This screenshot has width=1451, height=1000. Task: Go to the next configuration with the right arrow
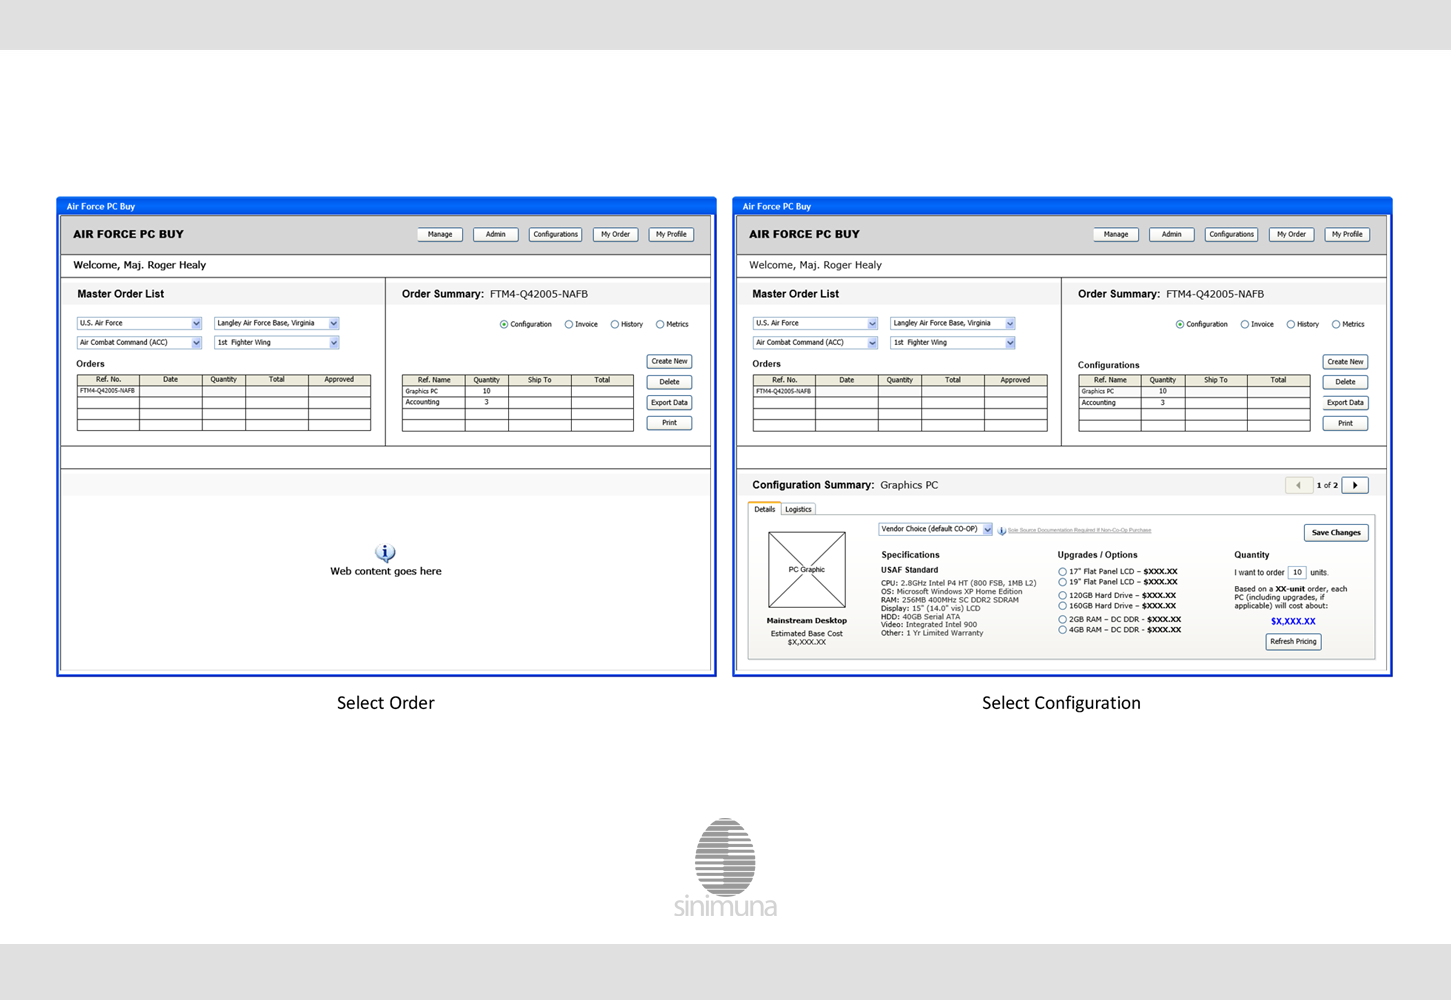coord(1355,485)
